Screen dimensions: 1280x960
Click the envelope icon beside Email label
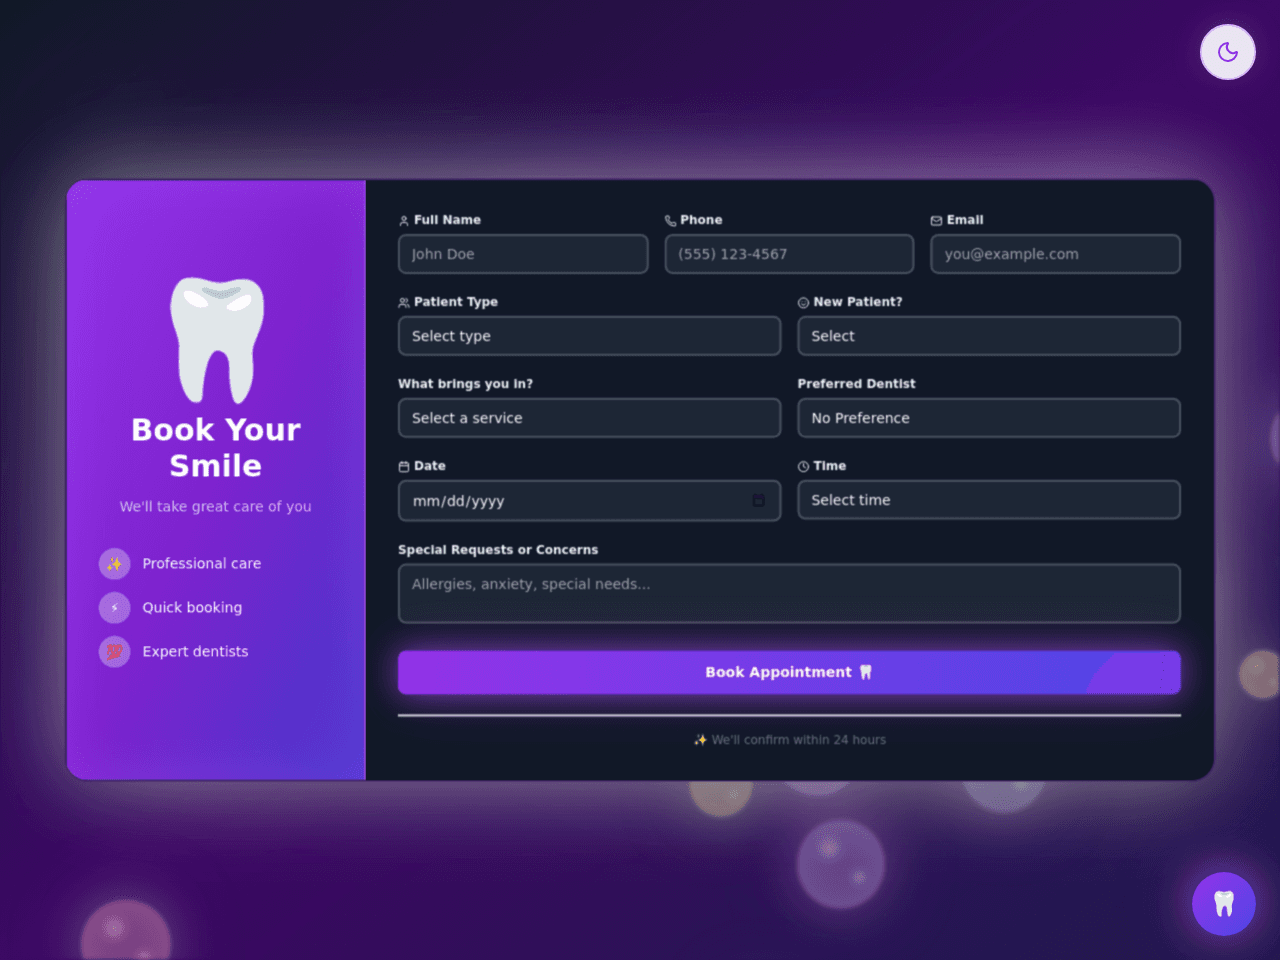click(936, 220)
